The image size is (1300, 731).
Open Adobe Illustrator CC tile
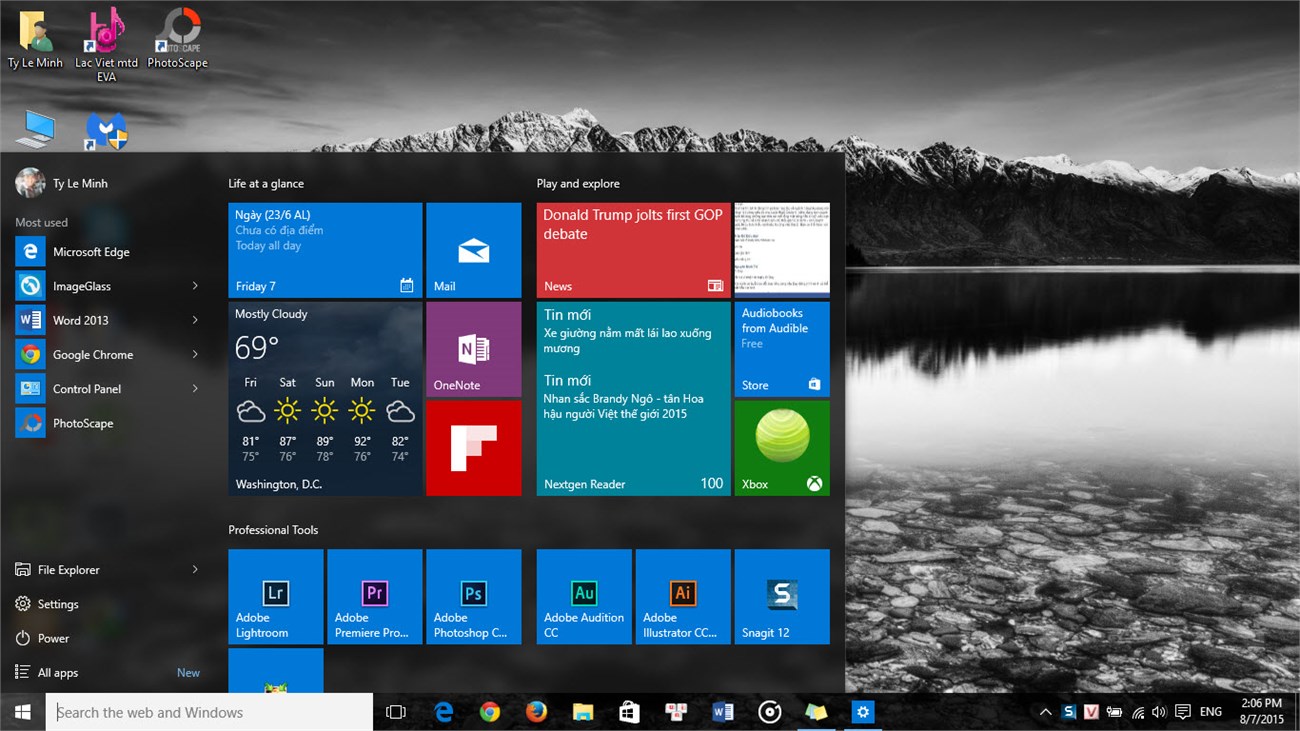[683, 596]
